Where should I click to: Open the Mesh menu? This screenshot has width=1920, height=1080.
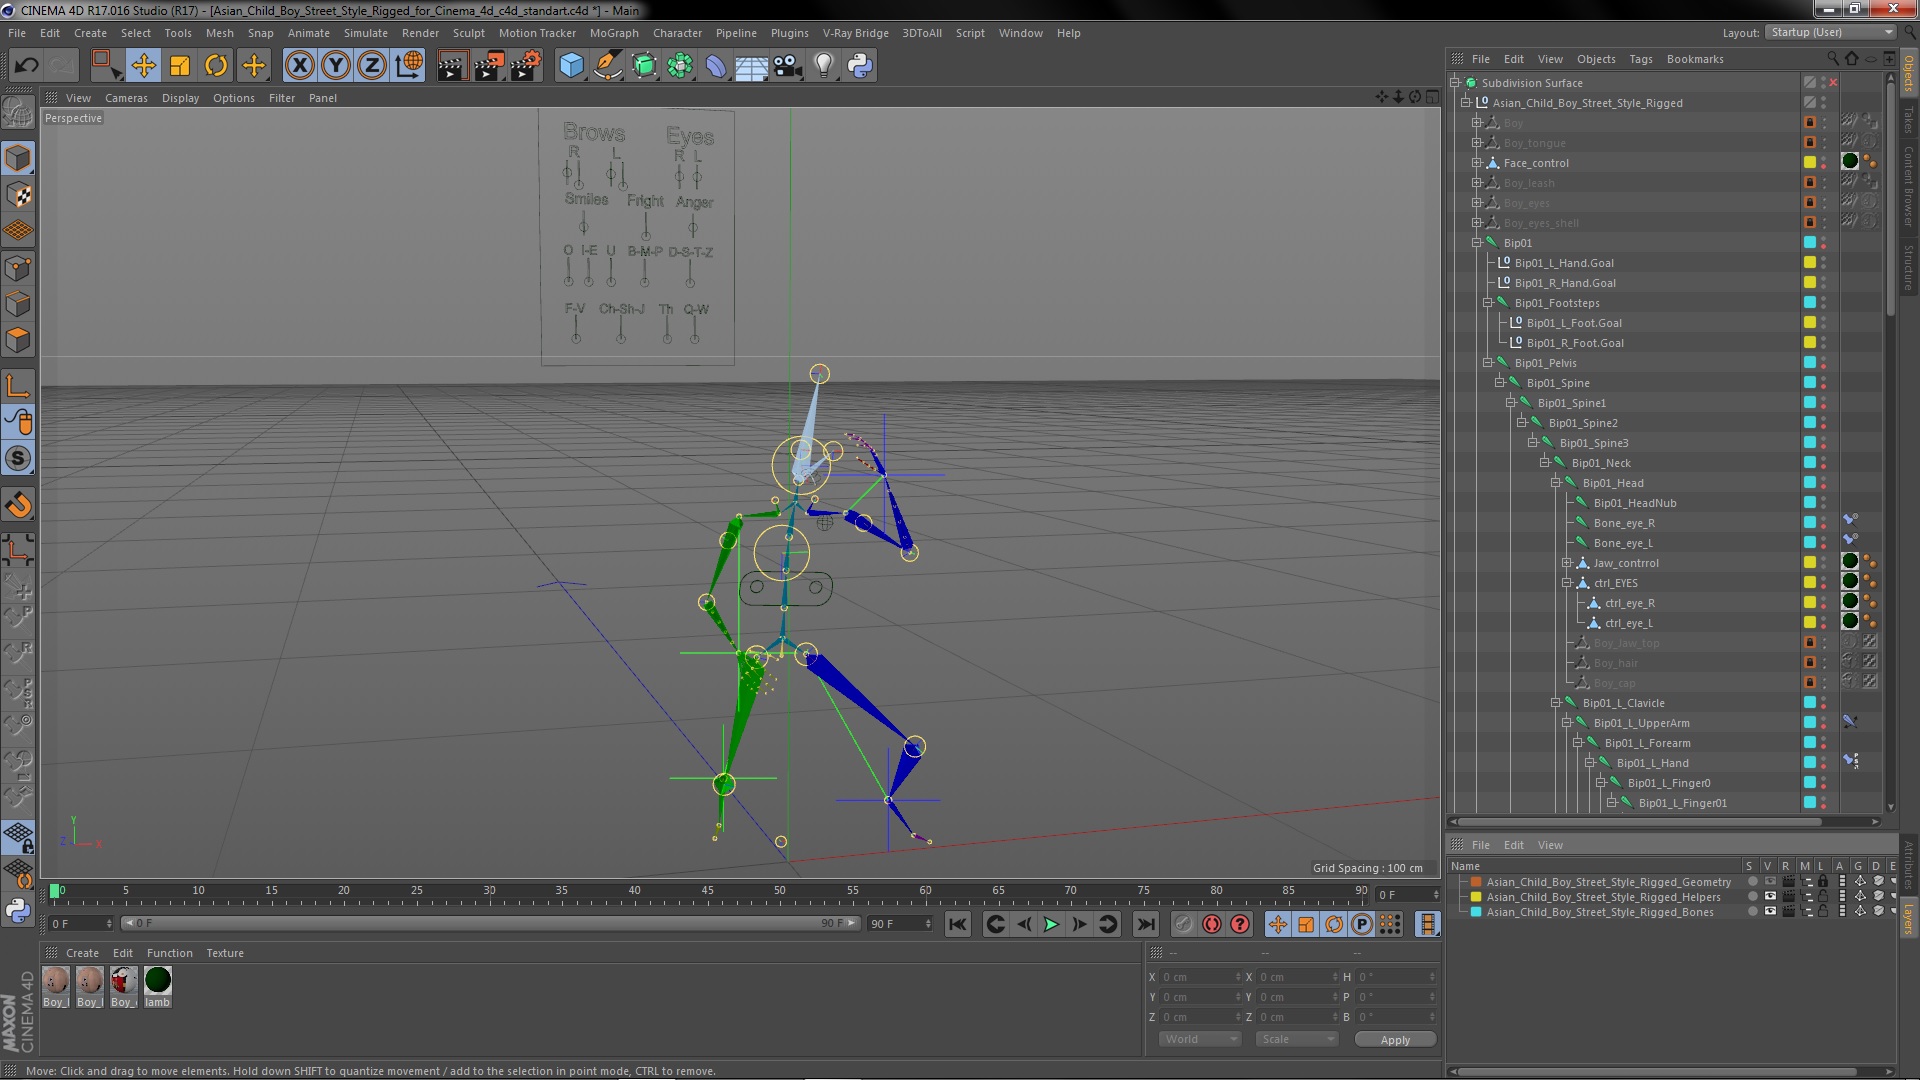(x=219, y=33)
